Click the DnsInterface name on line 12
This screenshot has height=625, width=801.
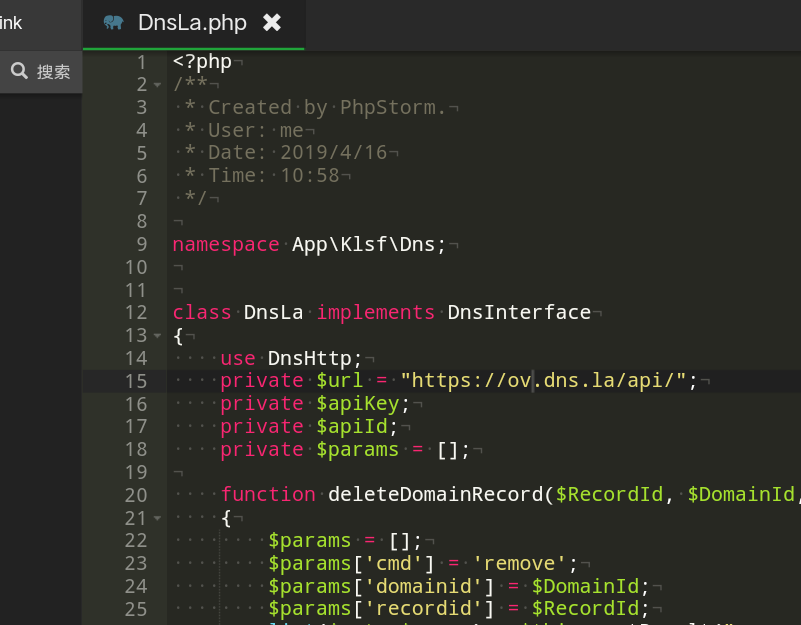(519, 313)
